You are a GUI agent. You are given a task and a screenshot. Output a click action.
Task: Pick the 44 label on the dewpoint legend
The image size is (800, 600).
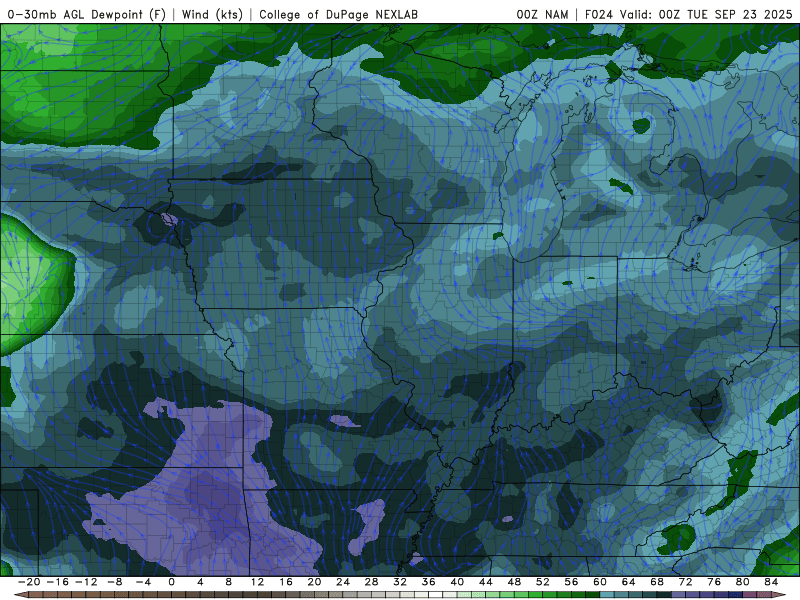tap(486, 582)
